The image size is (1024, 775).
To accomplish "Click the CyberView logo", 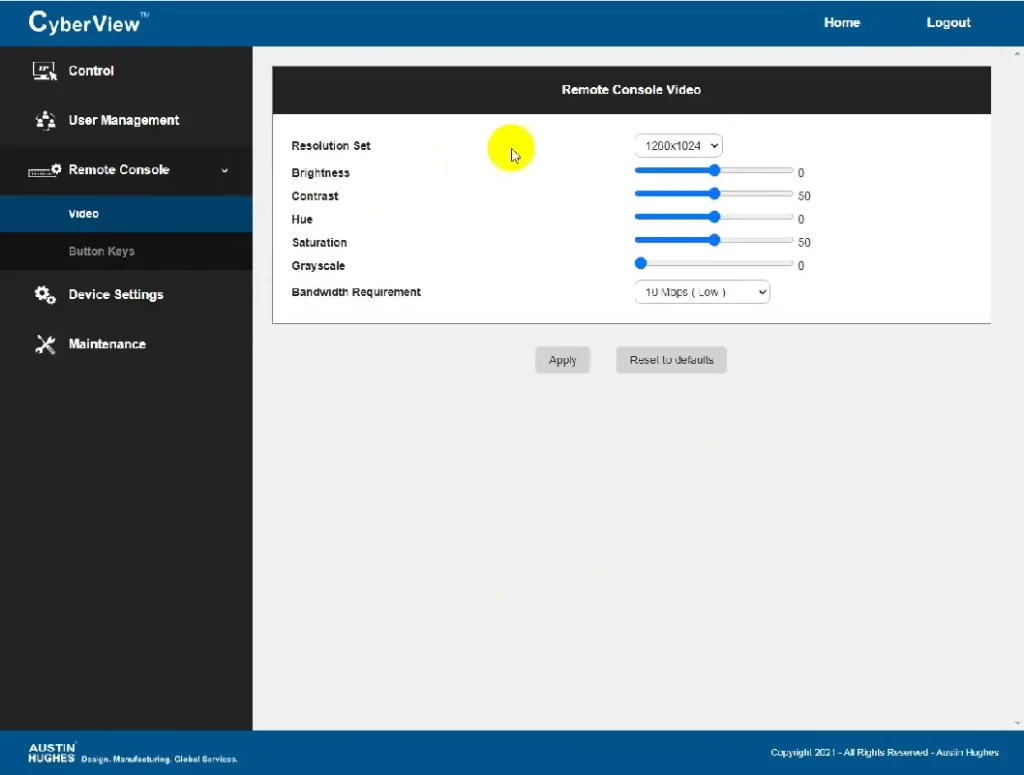I will tap(88, 23).
